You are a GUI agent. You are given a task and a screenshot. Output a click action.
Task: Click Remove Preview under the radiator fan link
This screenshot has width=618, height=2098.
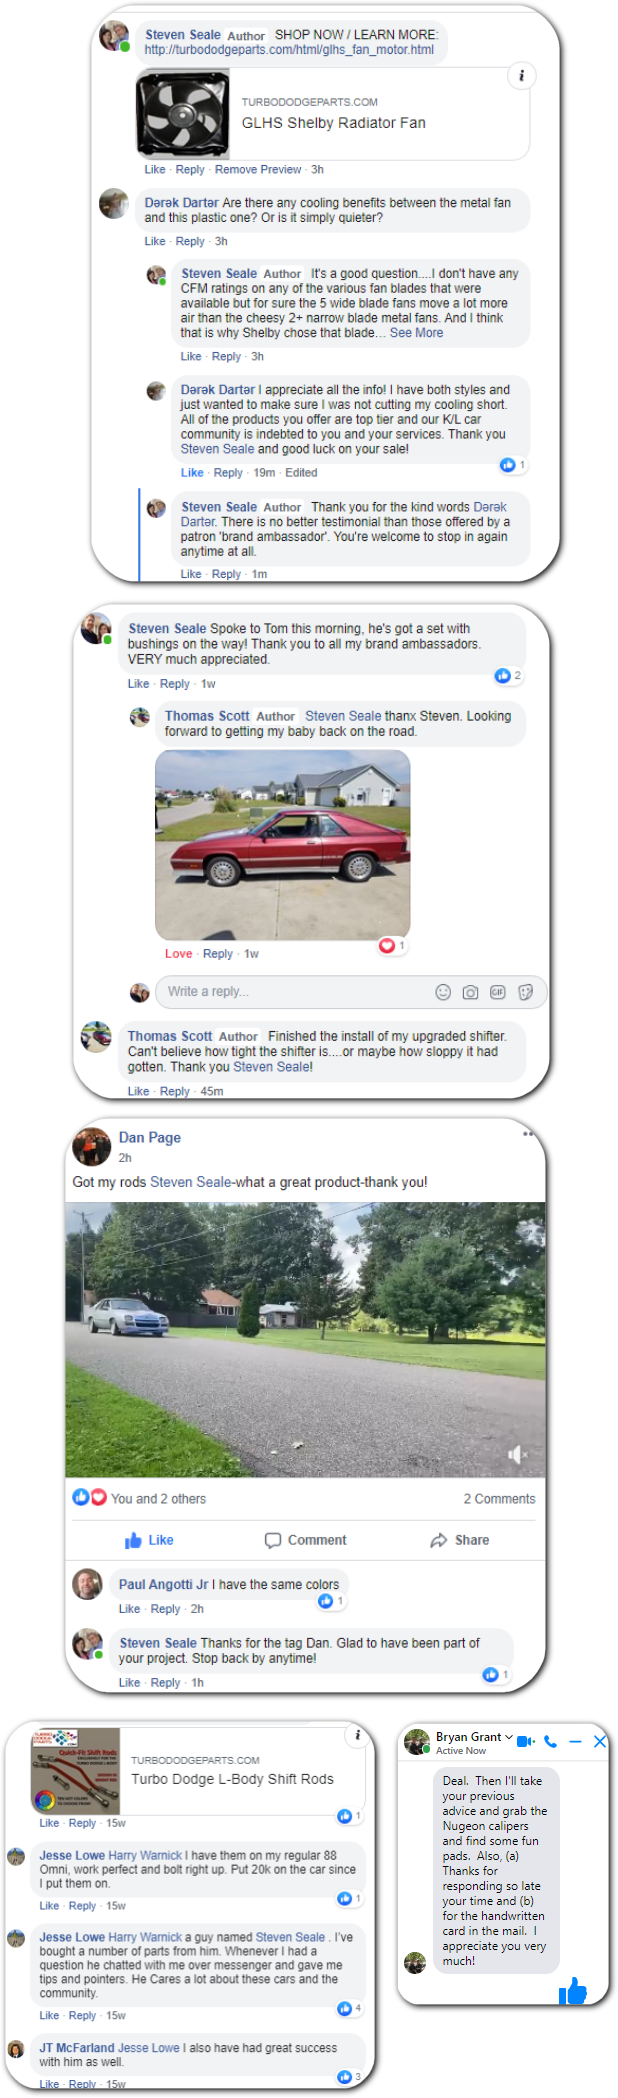pyautogui.click(x=258, y=170)
